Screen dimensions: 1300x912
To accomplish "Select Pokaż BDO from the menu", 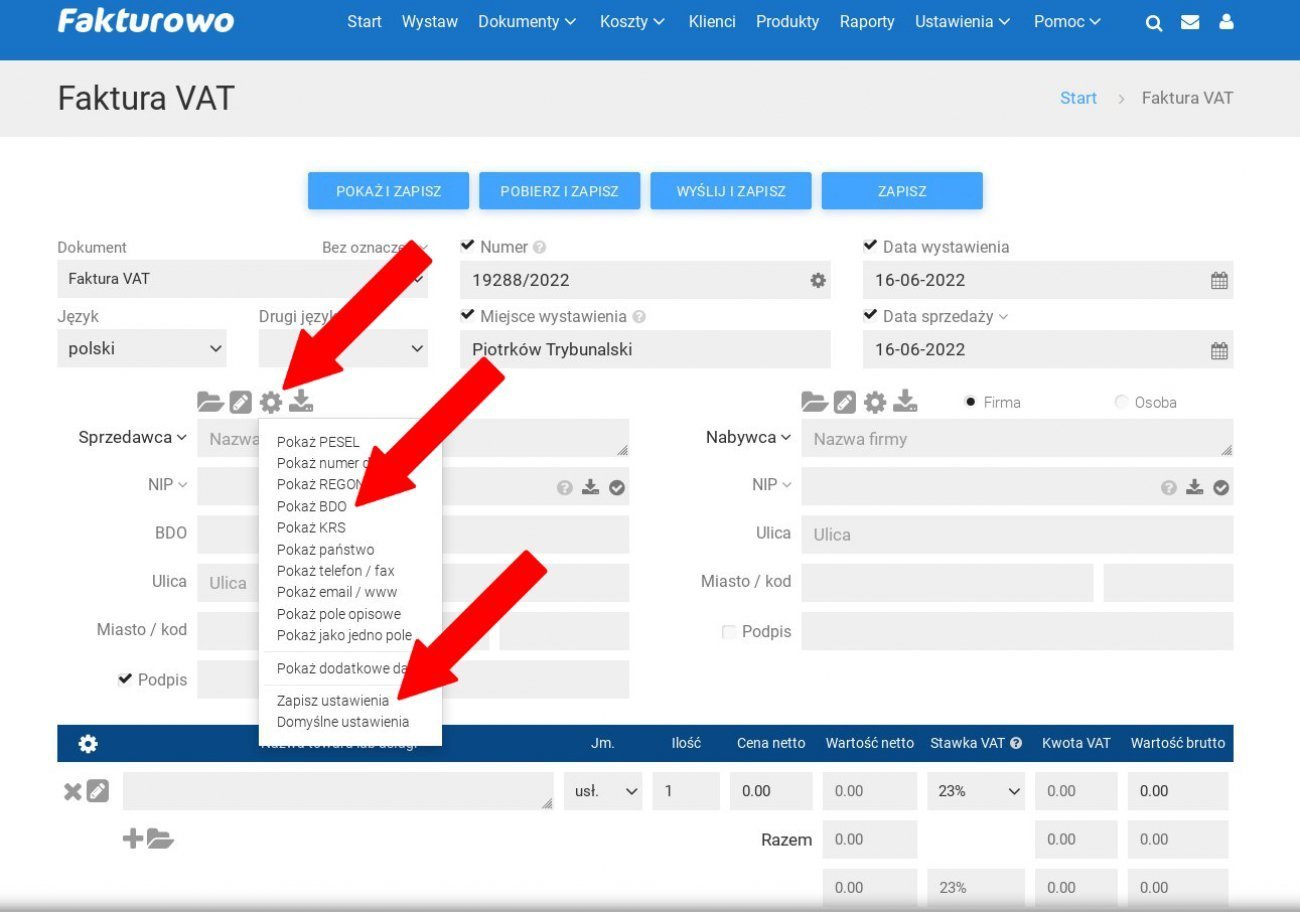I will tap(311, 506).
